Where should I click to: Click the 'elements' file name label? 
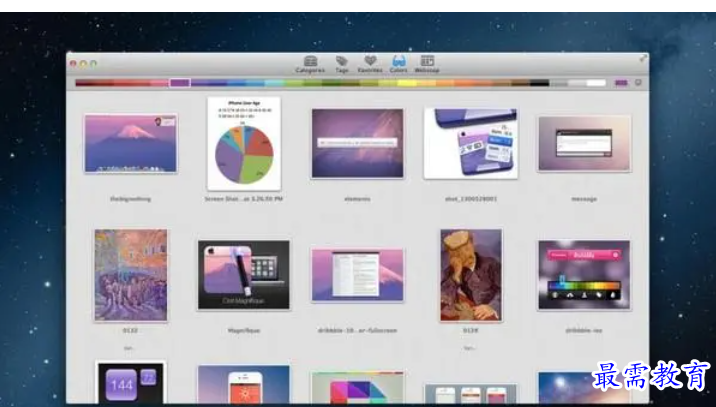(358, 199)
